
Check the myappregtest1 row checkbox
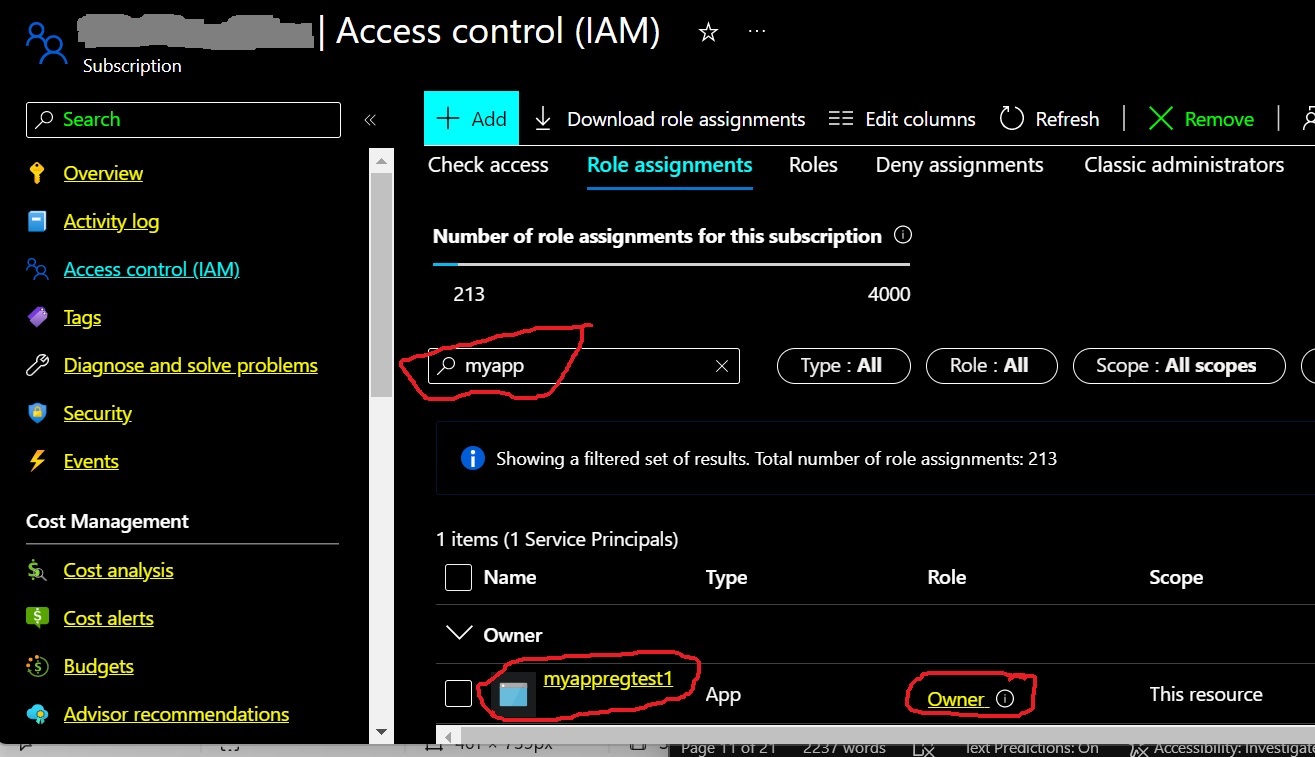pos(458,693)
